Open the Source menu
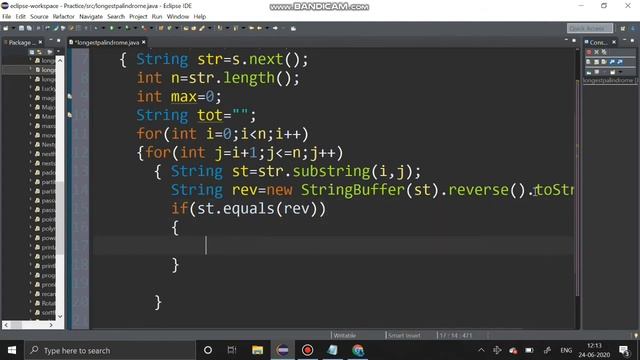This screenshot has width=640, height=360. point(39,16)
